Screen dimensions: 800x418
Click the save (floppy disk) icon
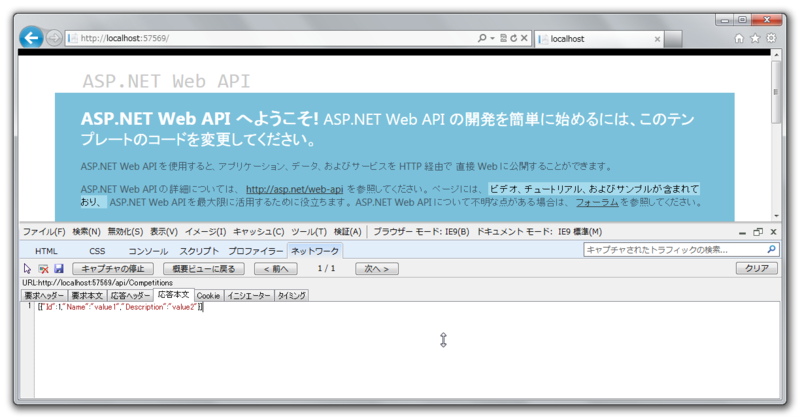59,268
